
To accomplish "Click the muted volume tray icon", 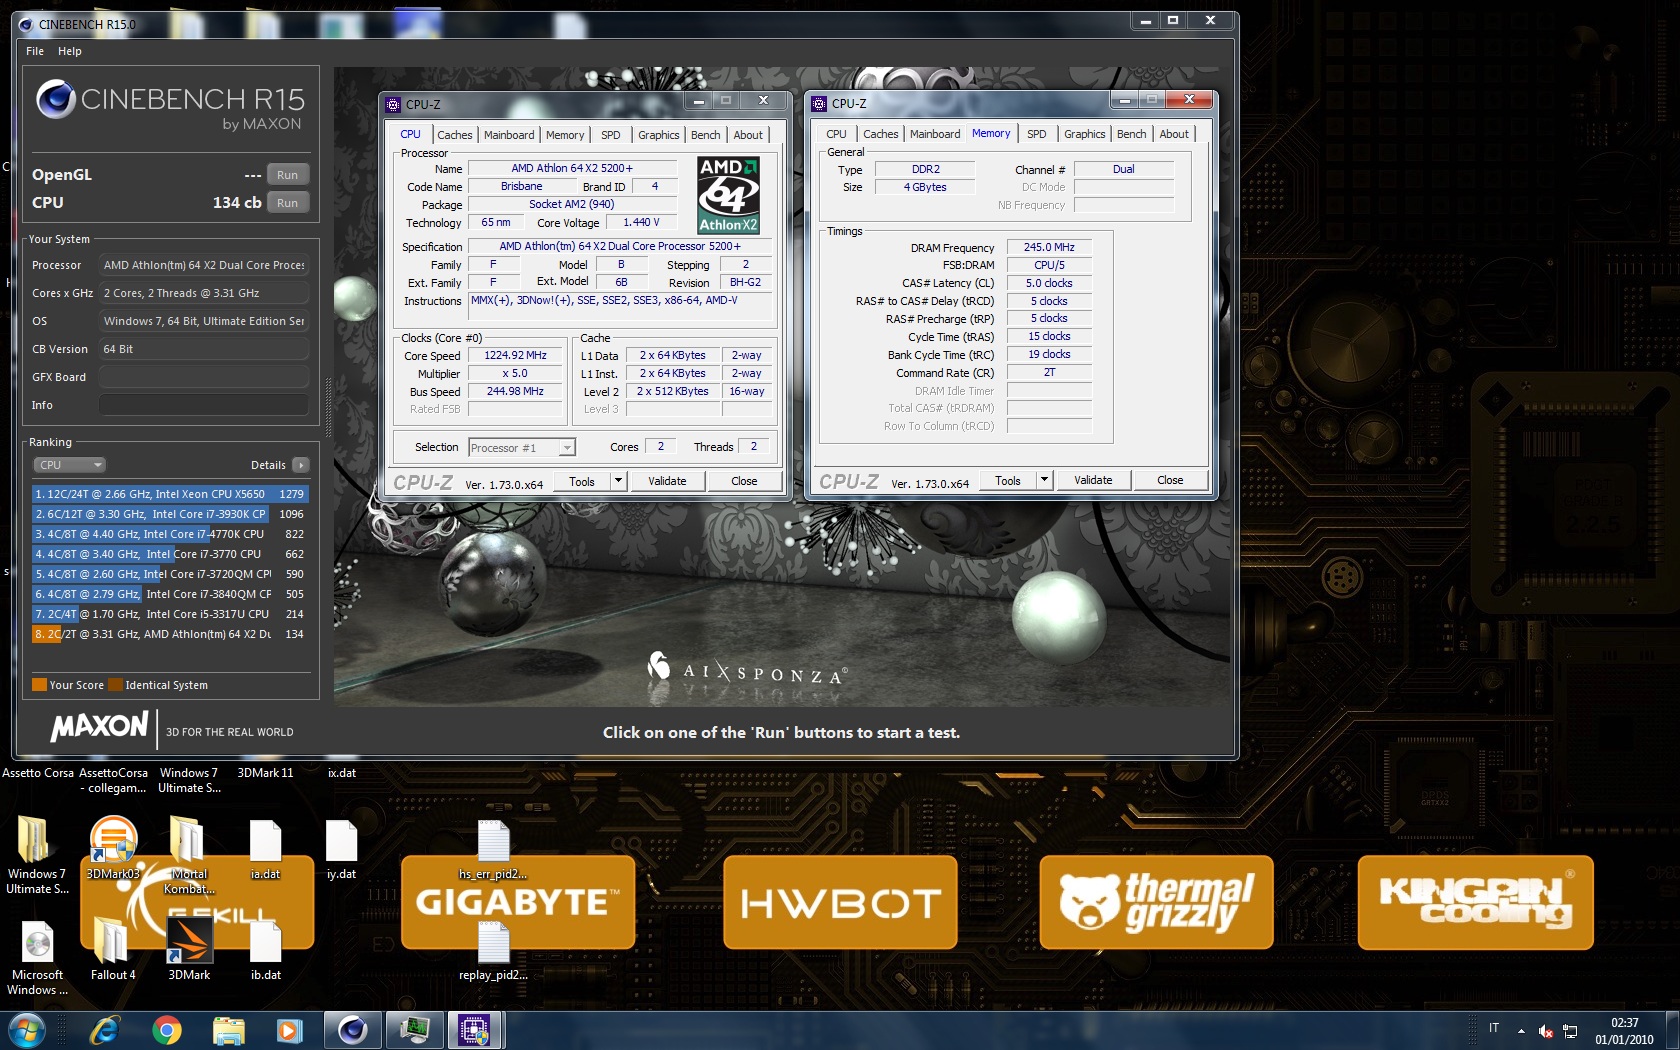I will 1545,1031.
